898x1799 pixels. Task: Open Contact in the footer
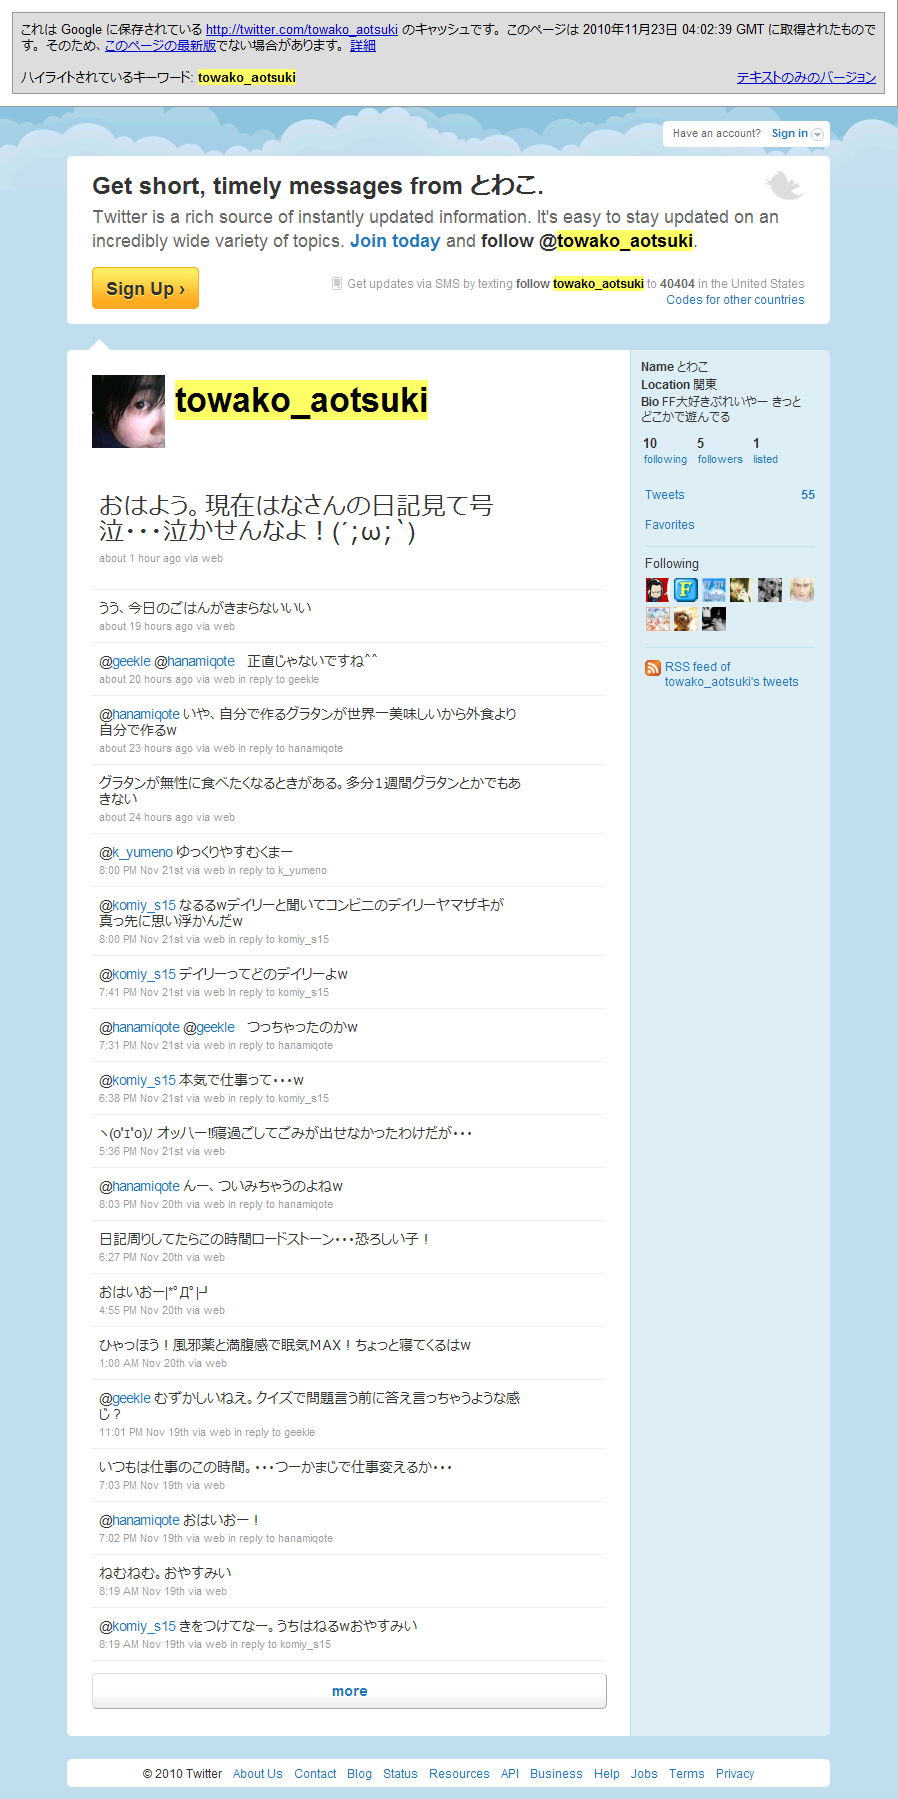(315, 1774)
